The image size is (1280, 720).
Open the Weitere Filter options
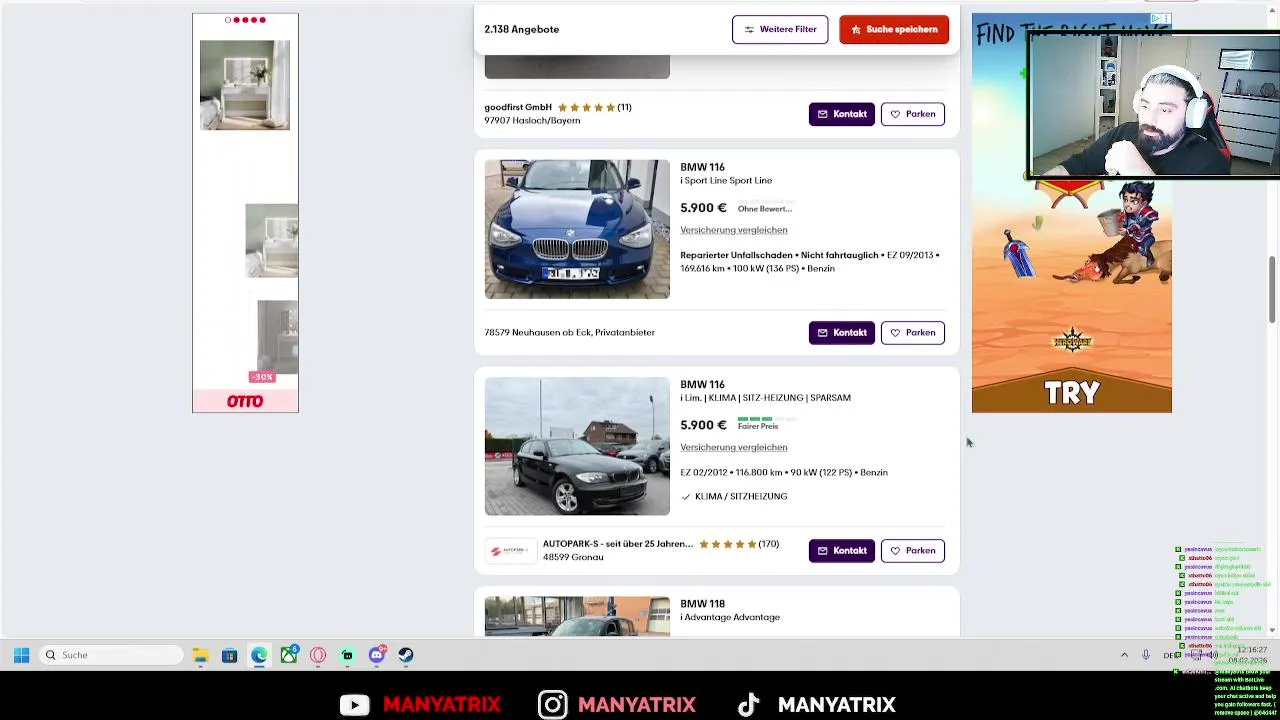click(780, 30)
